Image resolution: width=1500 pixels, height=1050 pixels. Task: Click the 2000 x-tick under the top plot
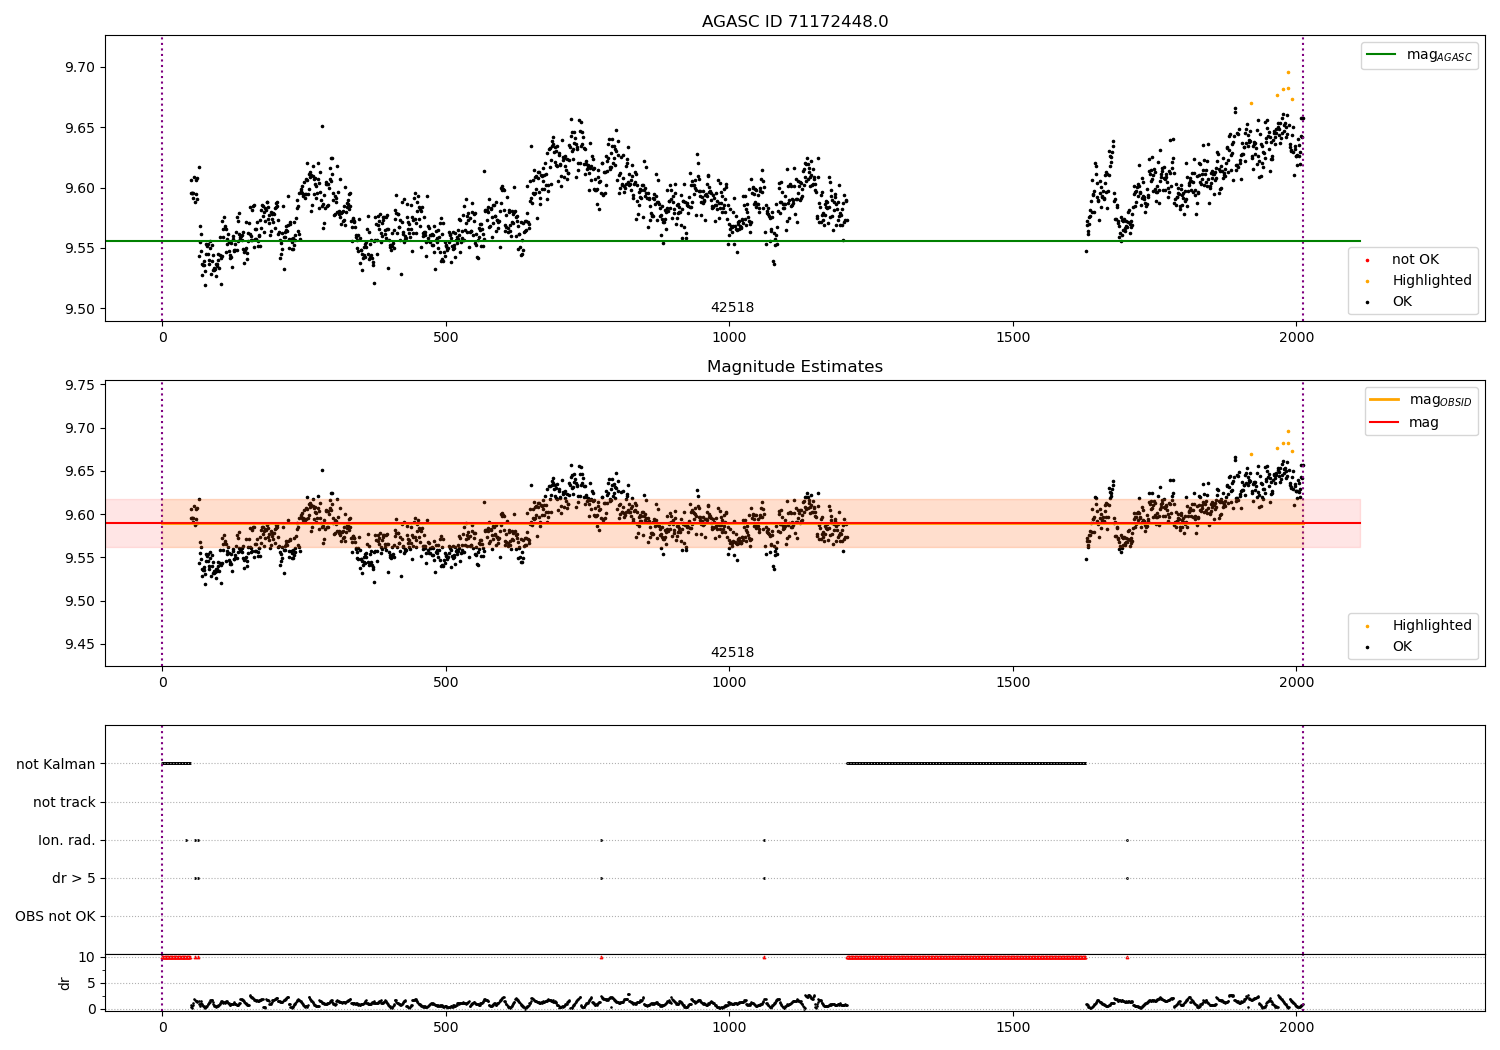click(1297, 337)
